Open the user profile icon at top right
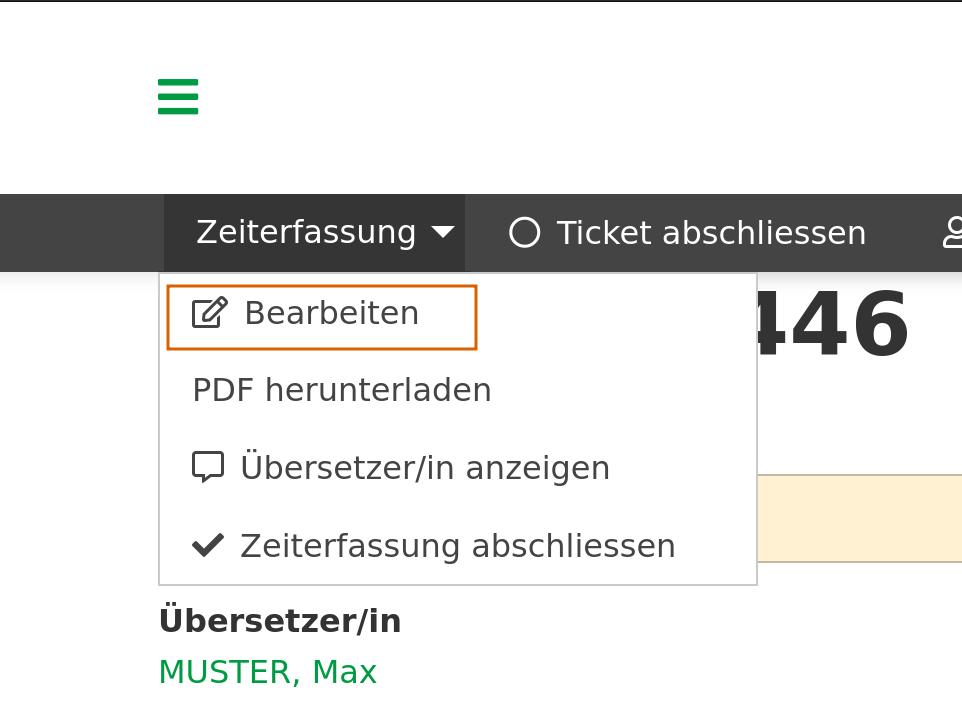Screen dimensions: 962x710 pyautogui.click(x=956, y=232)
